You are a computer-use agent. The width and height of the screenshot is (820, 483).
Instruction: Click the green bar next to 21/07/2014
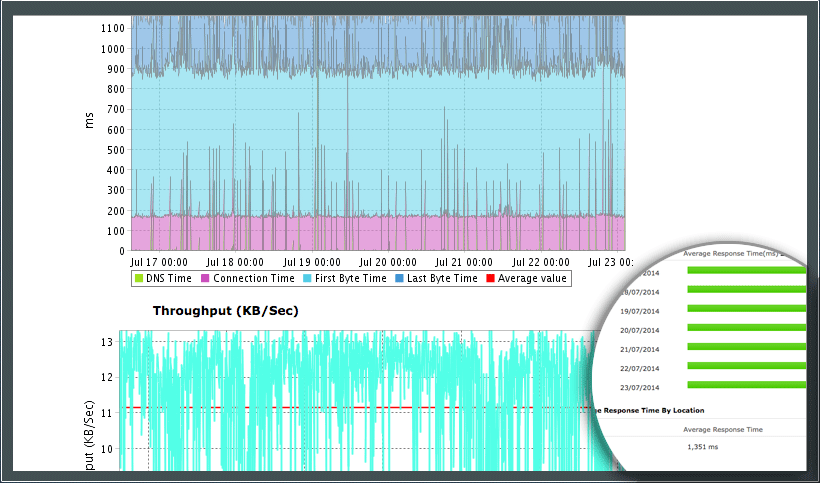(x=747, y=347)
